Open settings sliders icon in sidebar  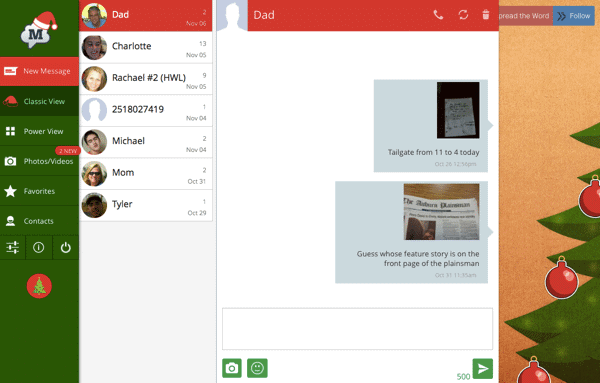12,248
